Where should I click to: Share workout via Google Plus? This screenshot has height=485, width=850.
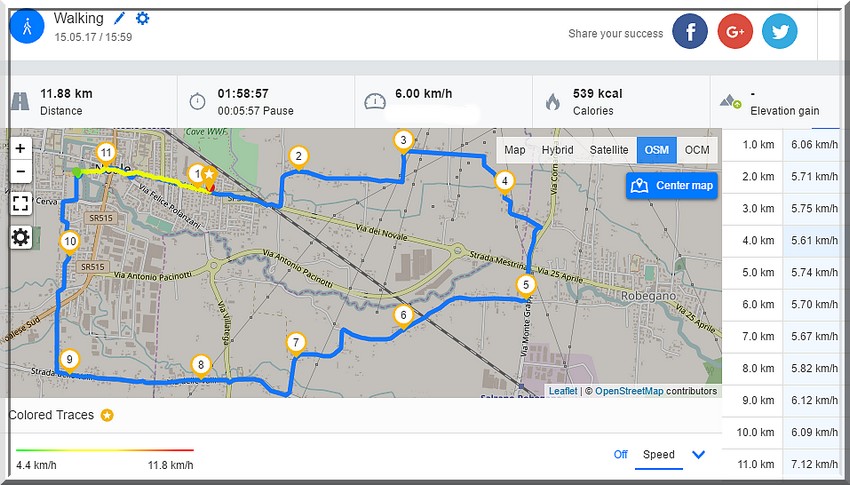pyautogui.click(x=734, y=32)
